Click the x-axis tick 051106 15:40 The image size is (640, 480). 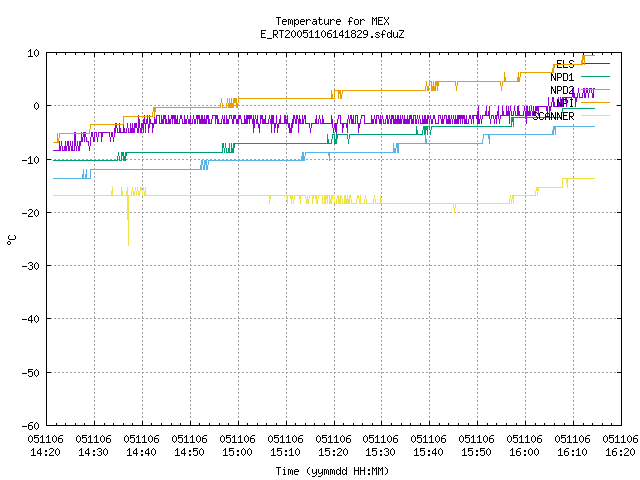(x=428, y=446)
